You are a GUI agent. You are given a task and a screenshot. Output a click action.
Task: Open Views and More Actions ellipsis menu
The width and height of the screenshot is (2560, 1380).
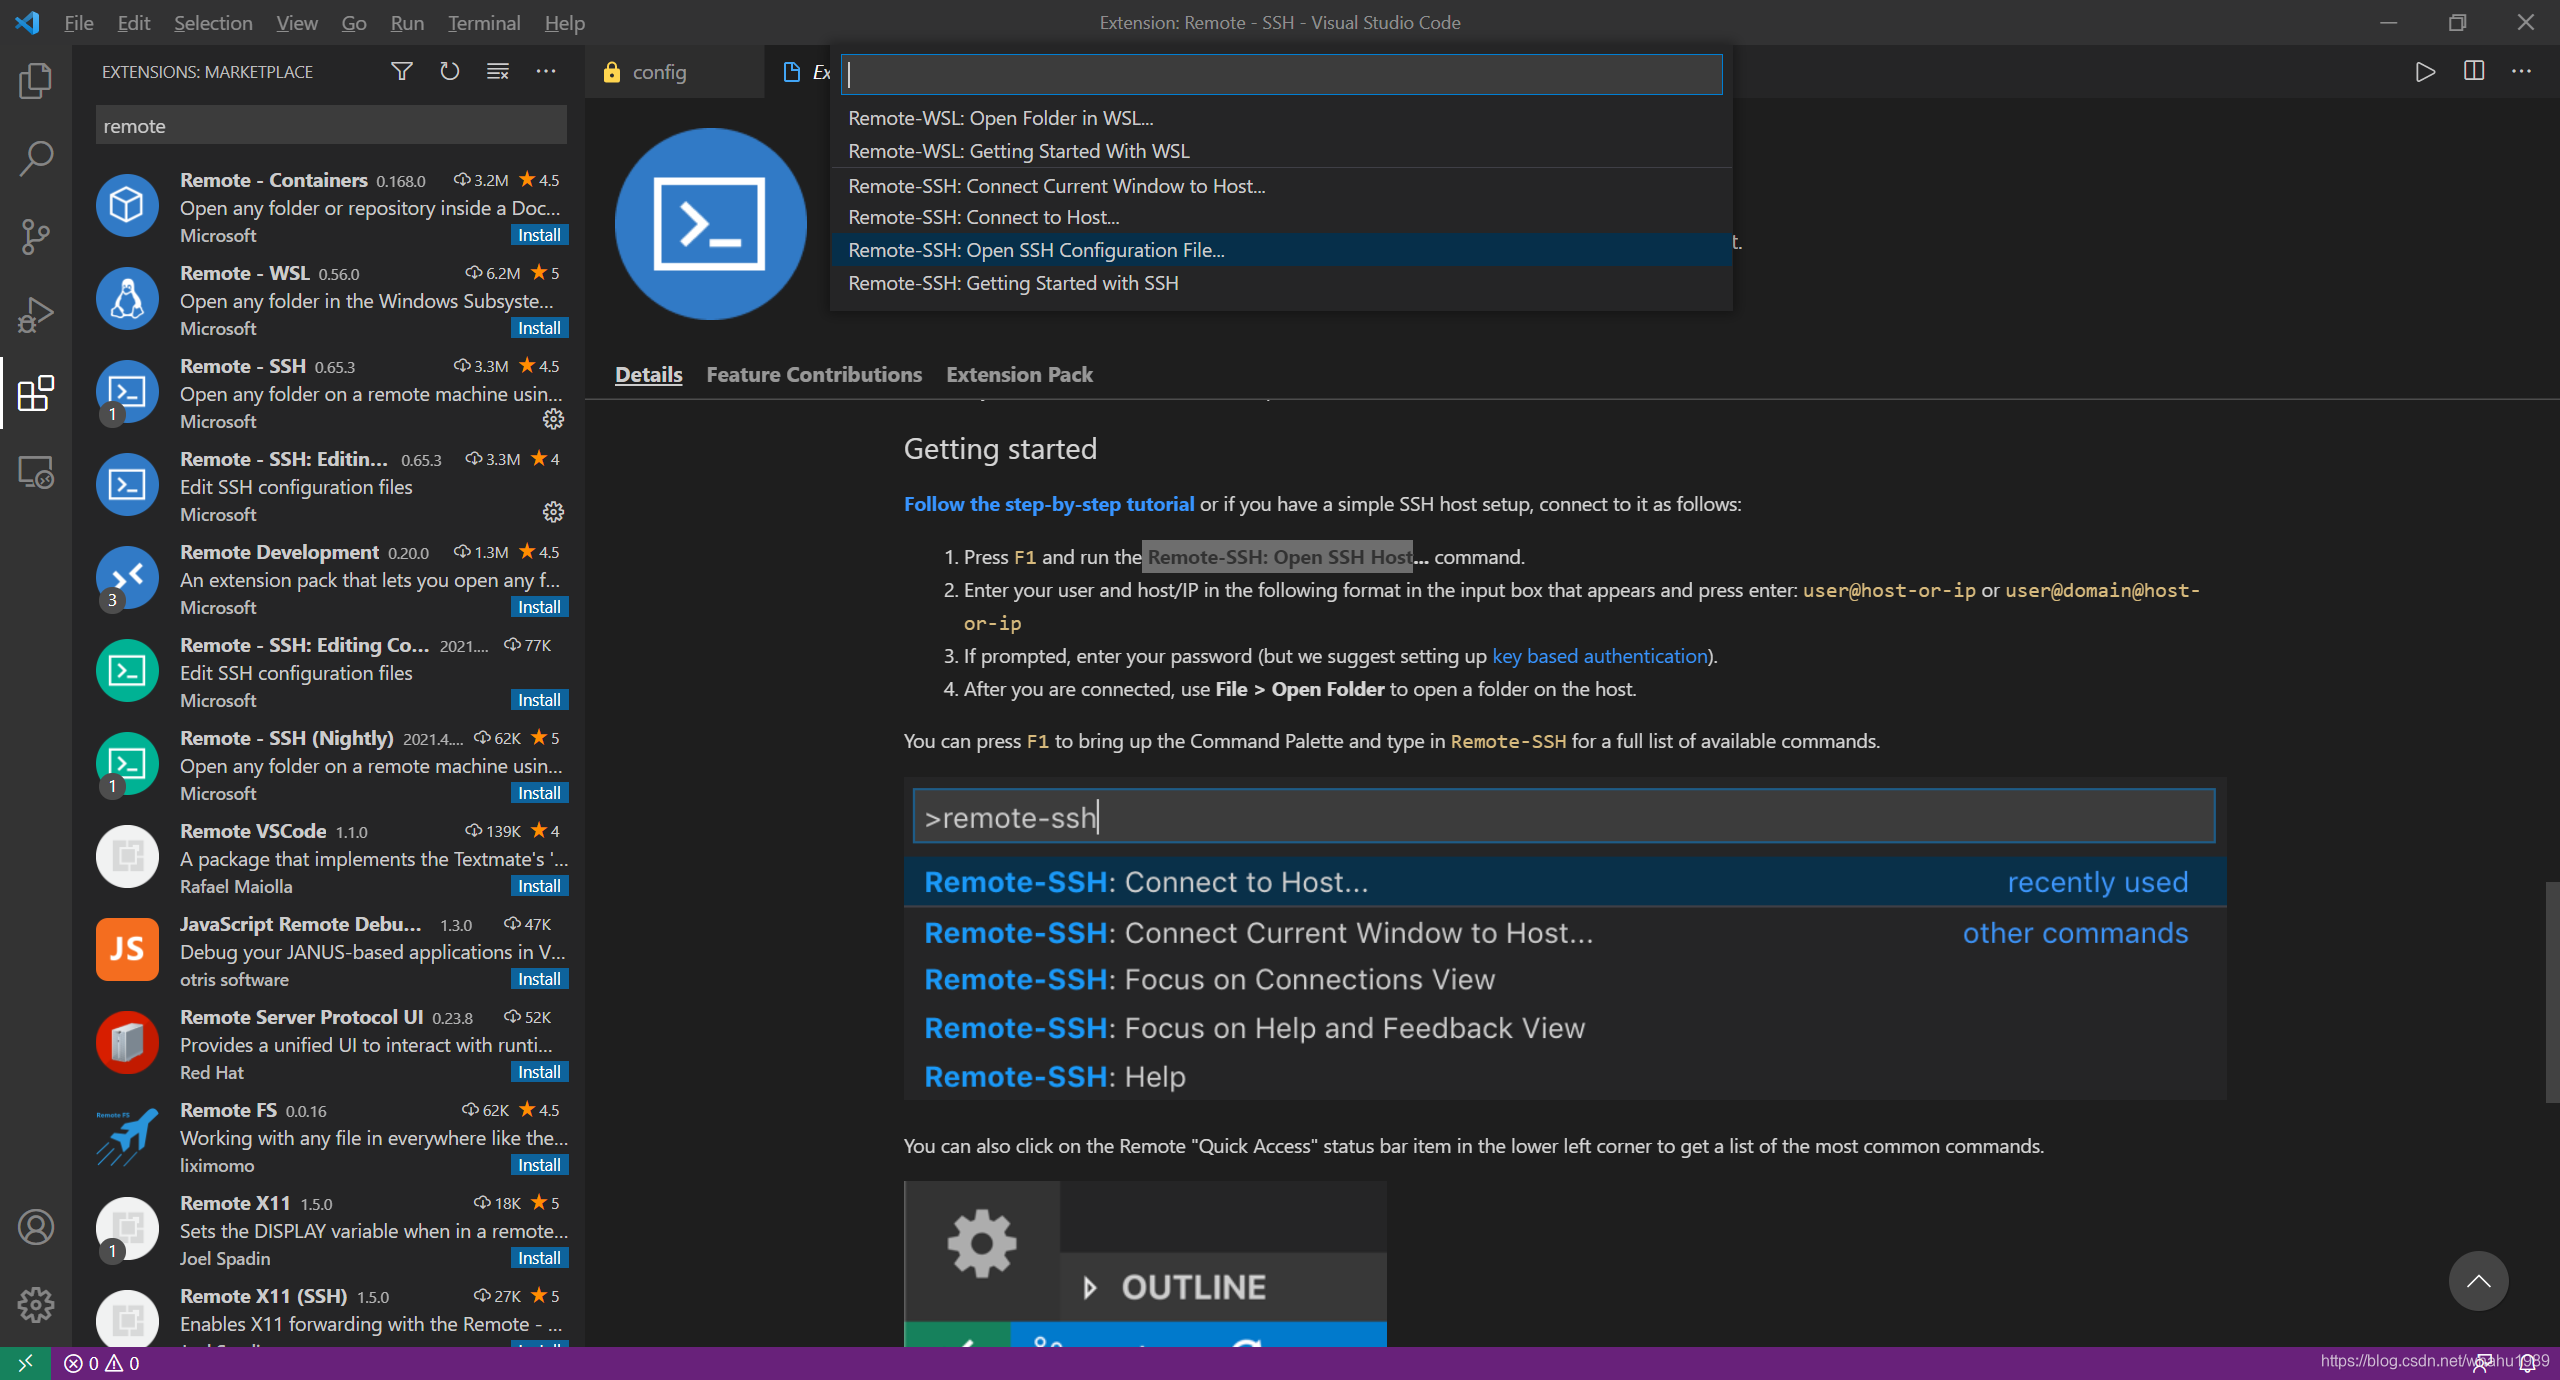(x=545, y=72)
